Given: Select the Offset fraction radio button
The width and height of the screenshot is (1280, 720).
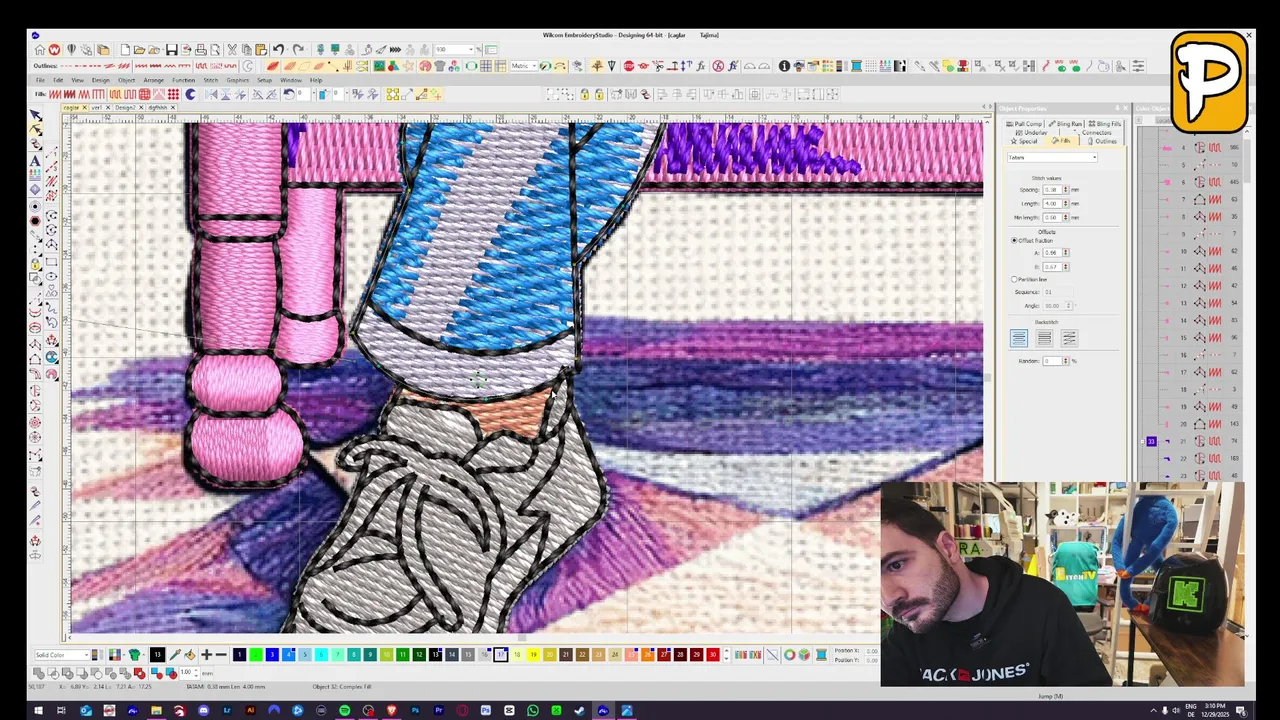Looking at the screenshot, I should click(1014, 241).
